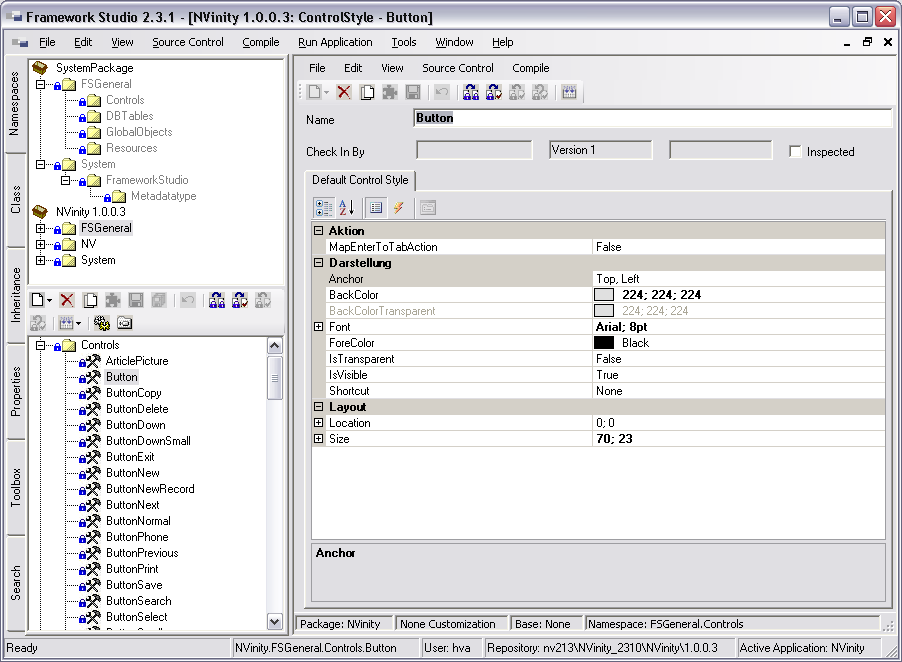Select ButtonNewRecord in the Controls list
Screen dimensions: 902x662
(150, 489)
